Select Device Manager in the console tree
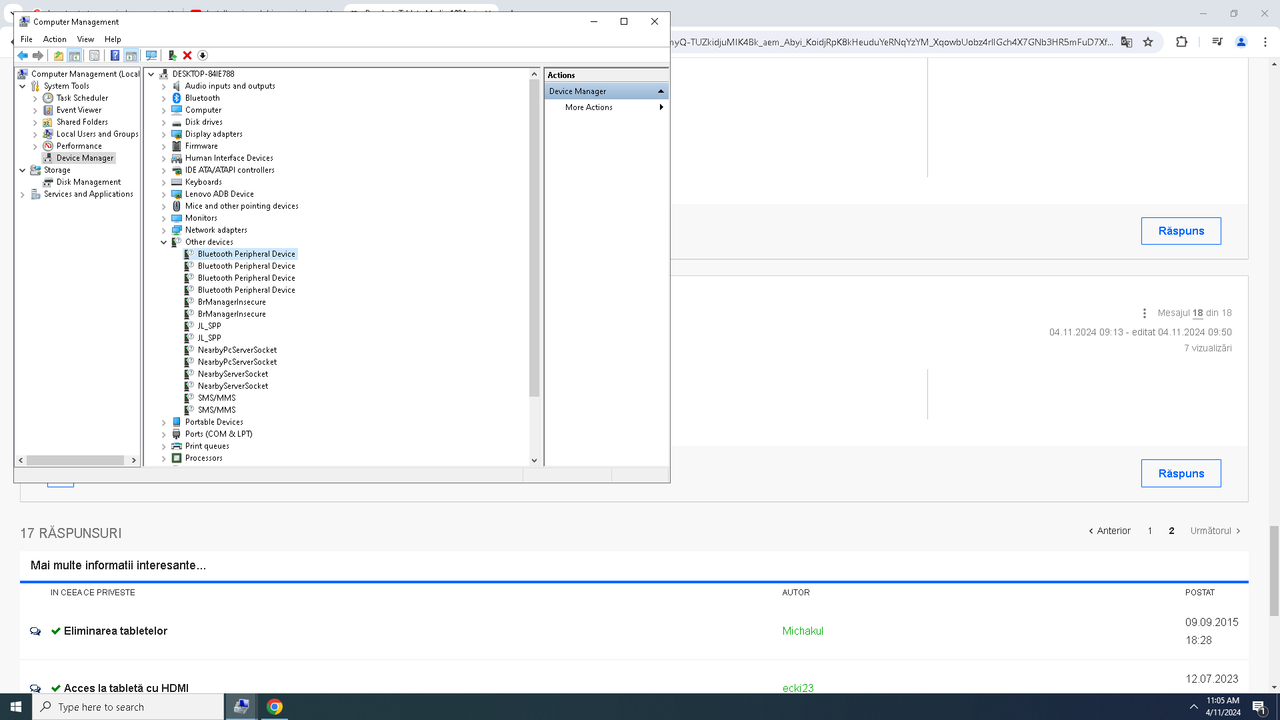 pos(85,158)
